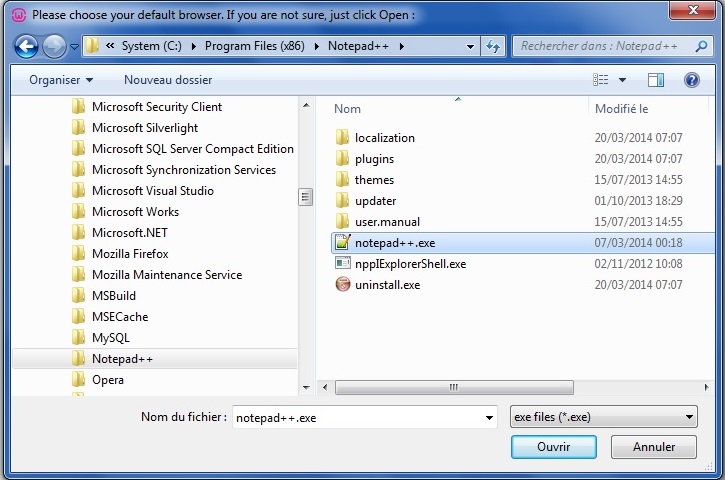Click Nouveau dossier
This screenshot has width=725, height=480.
[x=168, y=80]
